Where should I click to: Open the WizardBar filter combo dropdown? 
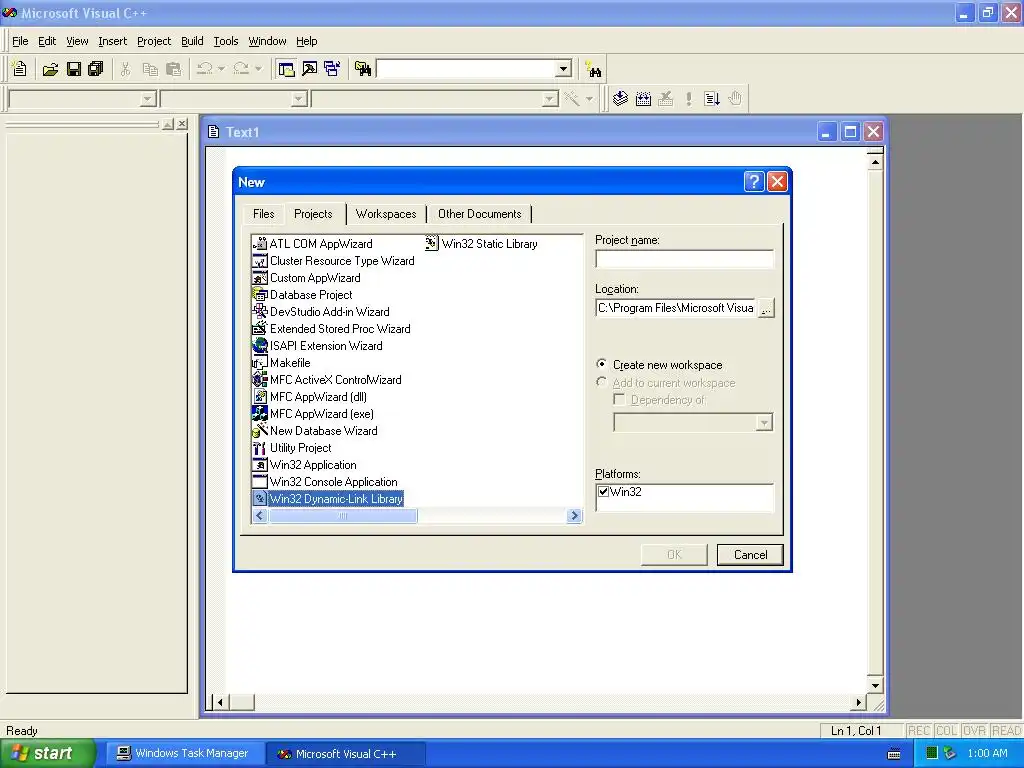298,99
